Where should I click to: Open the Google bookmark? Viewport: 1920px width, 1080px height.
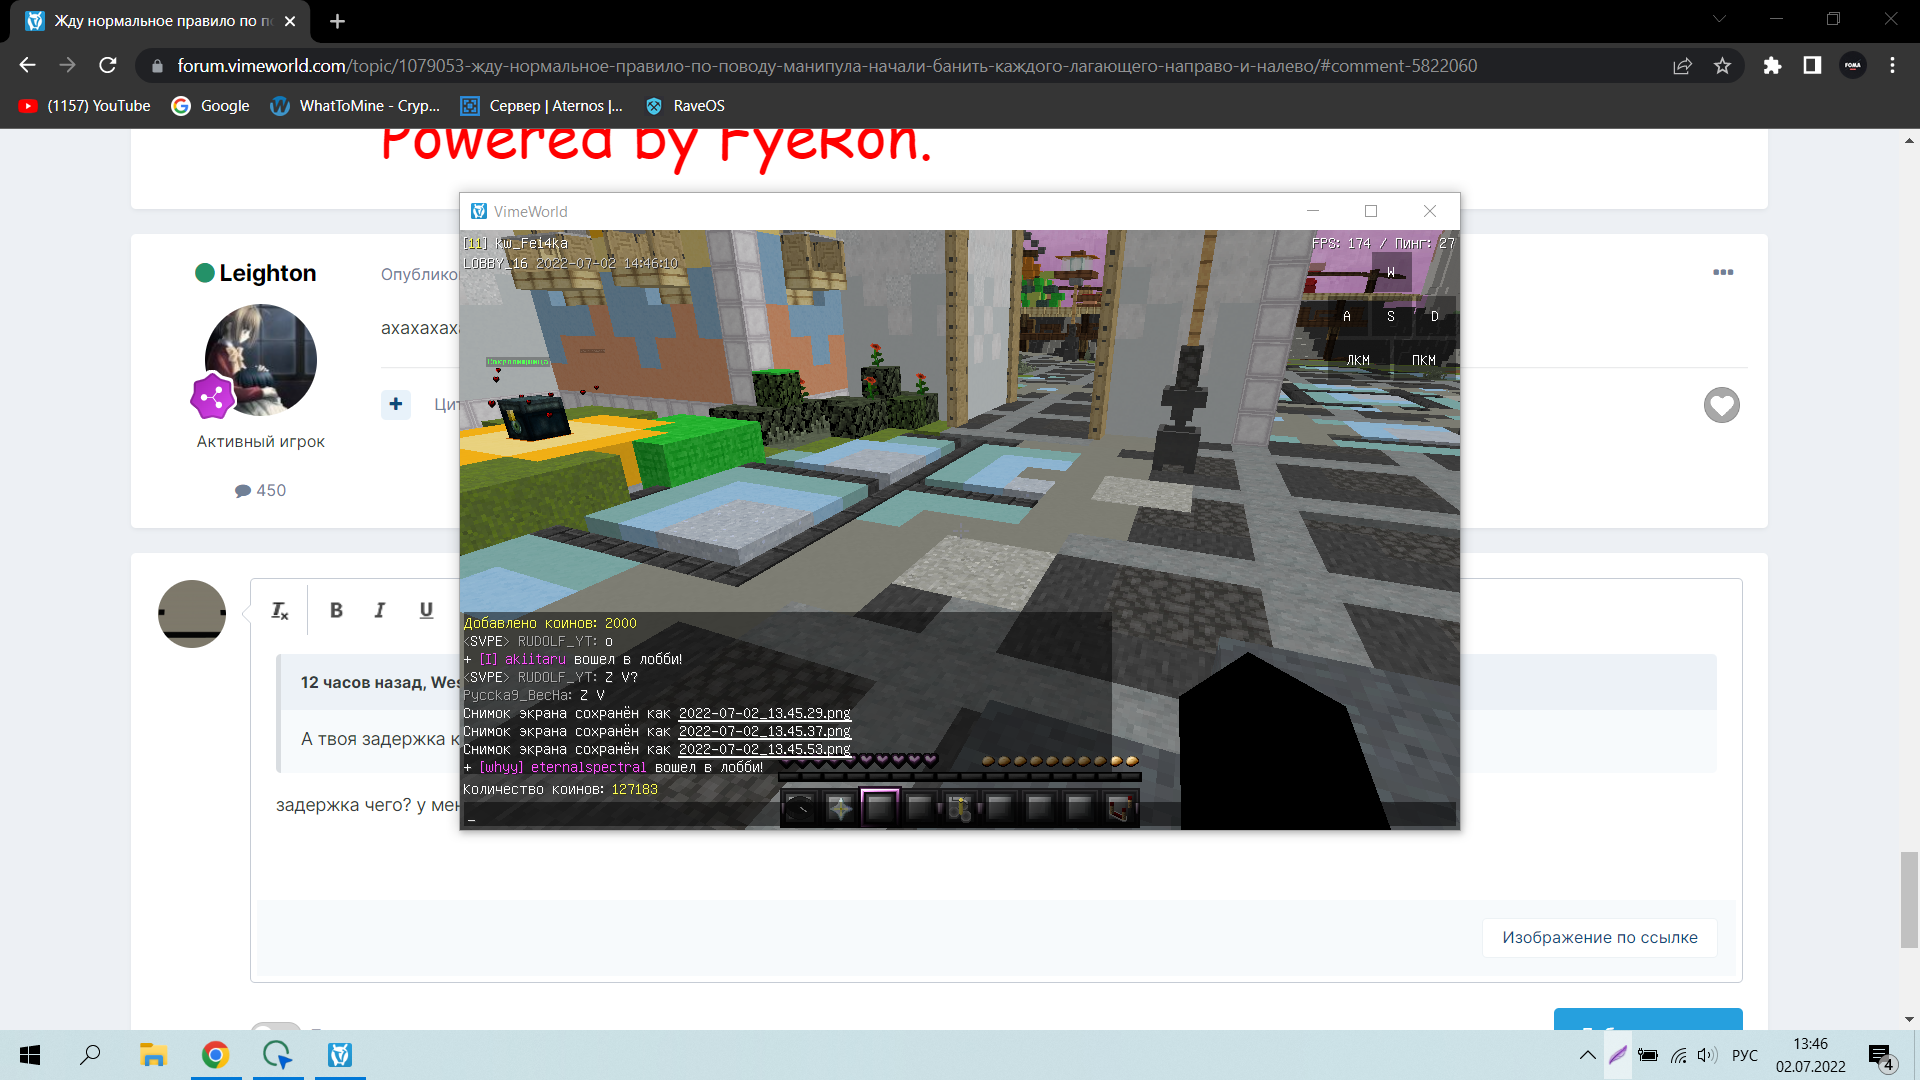click(x=210, y=106)
